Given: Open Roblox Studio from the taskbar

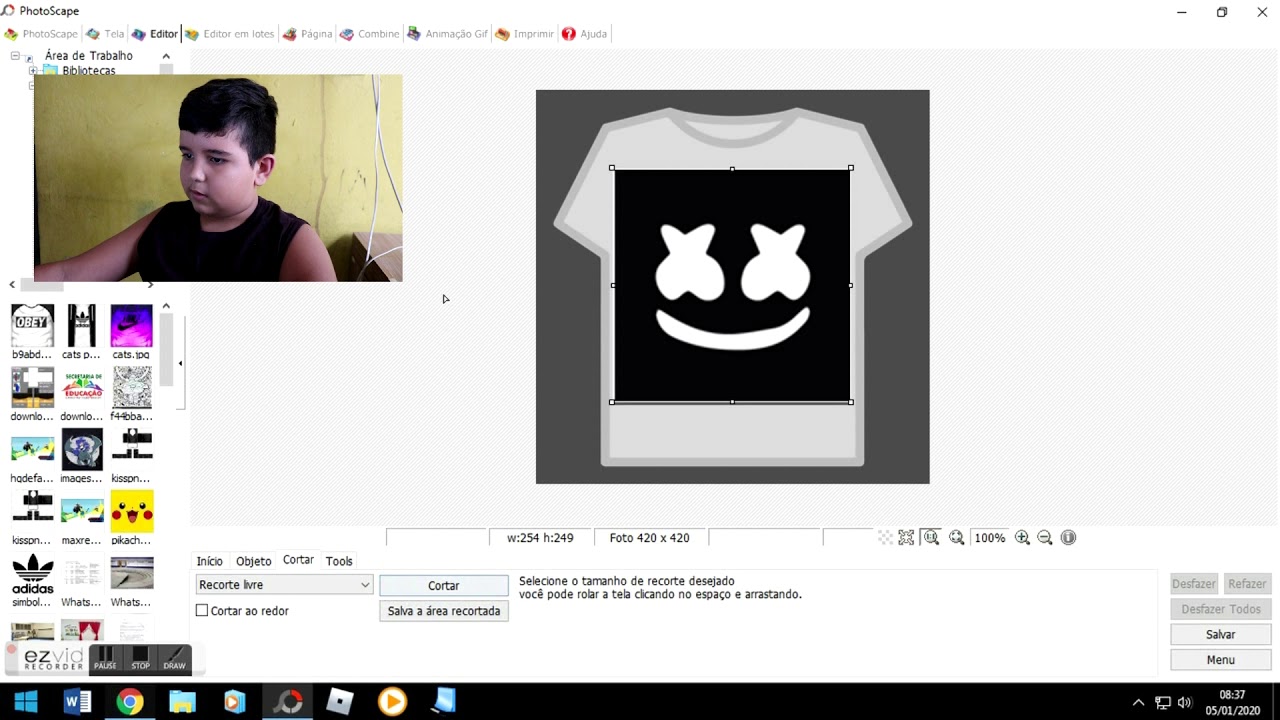Looking at the screenshot, I should point(340,702).
